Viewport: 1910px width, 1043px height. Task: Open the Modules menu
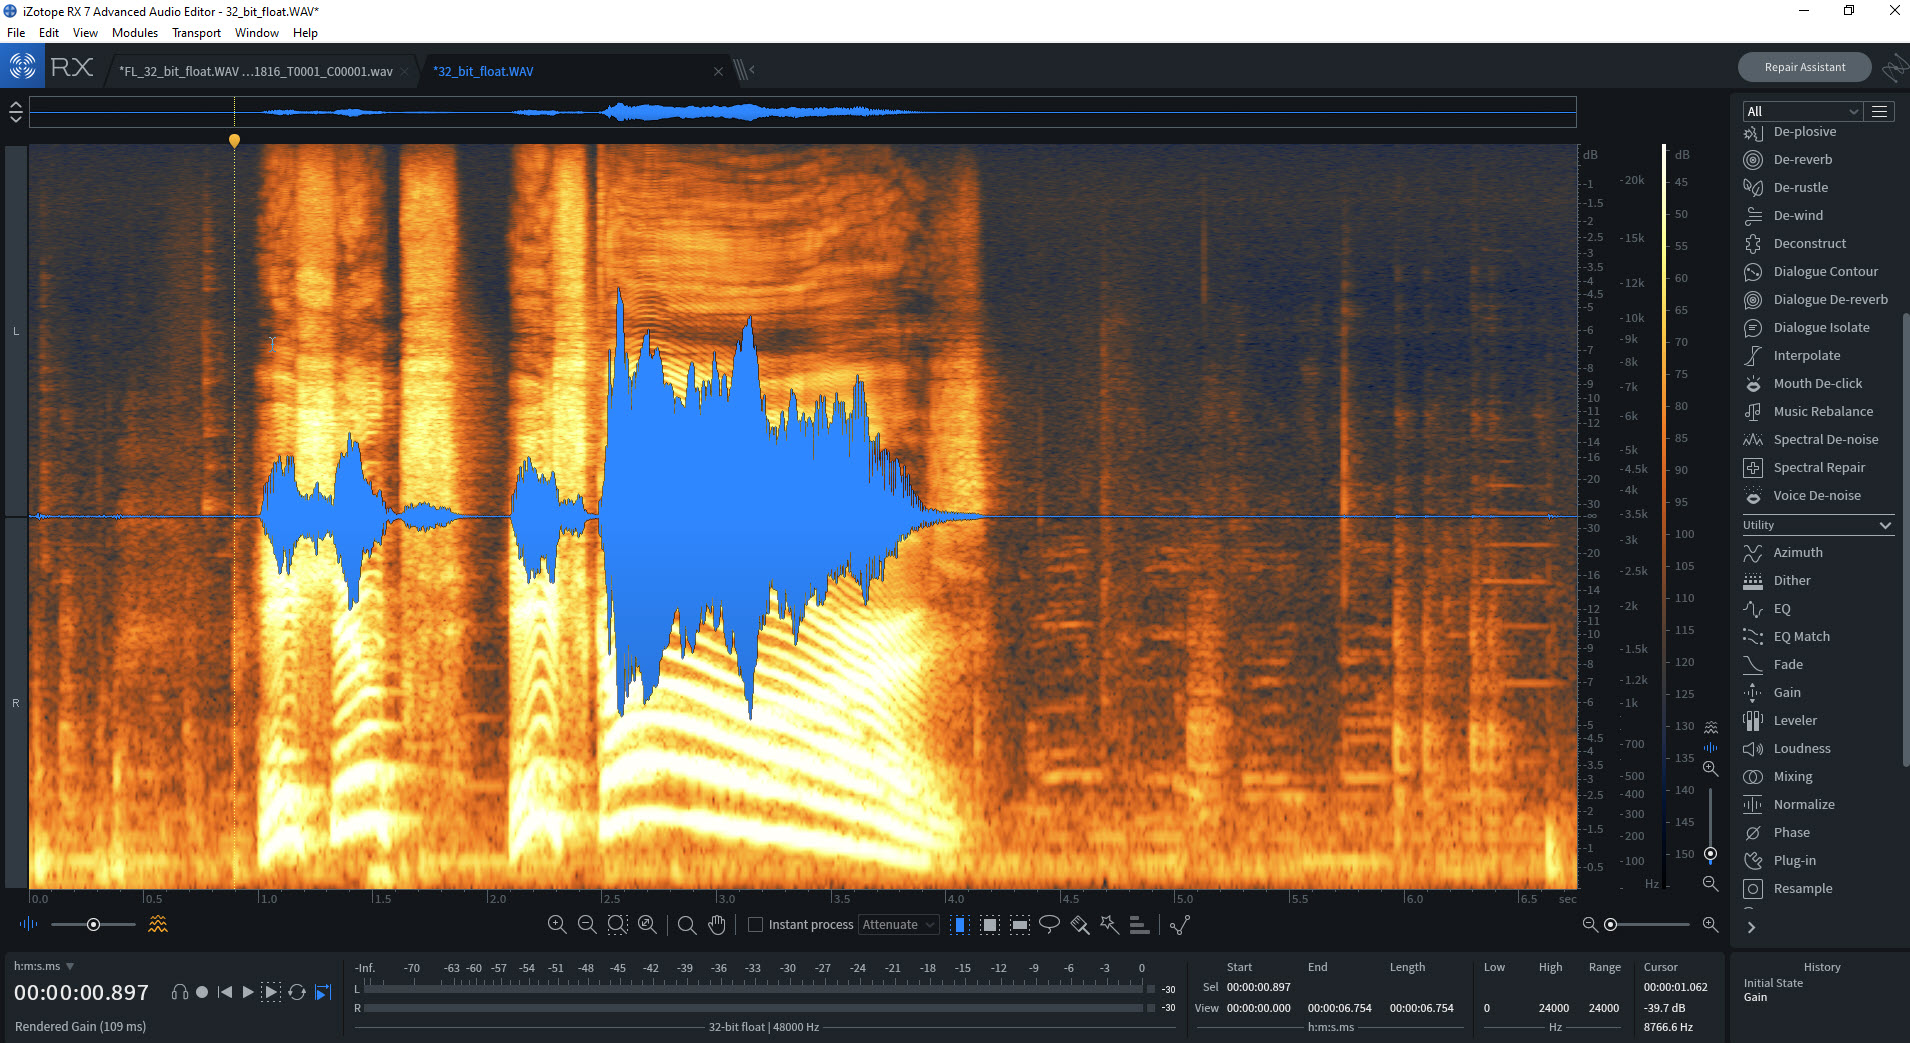[x=135, y=33]
